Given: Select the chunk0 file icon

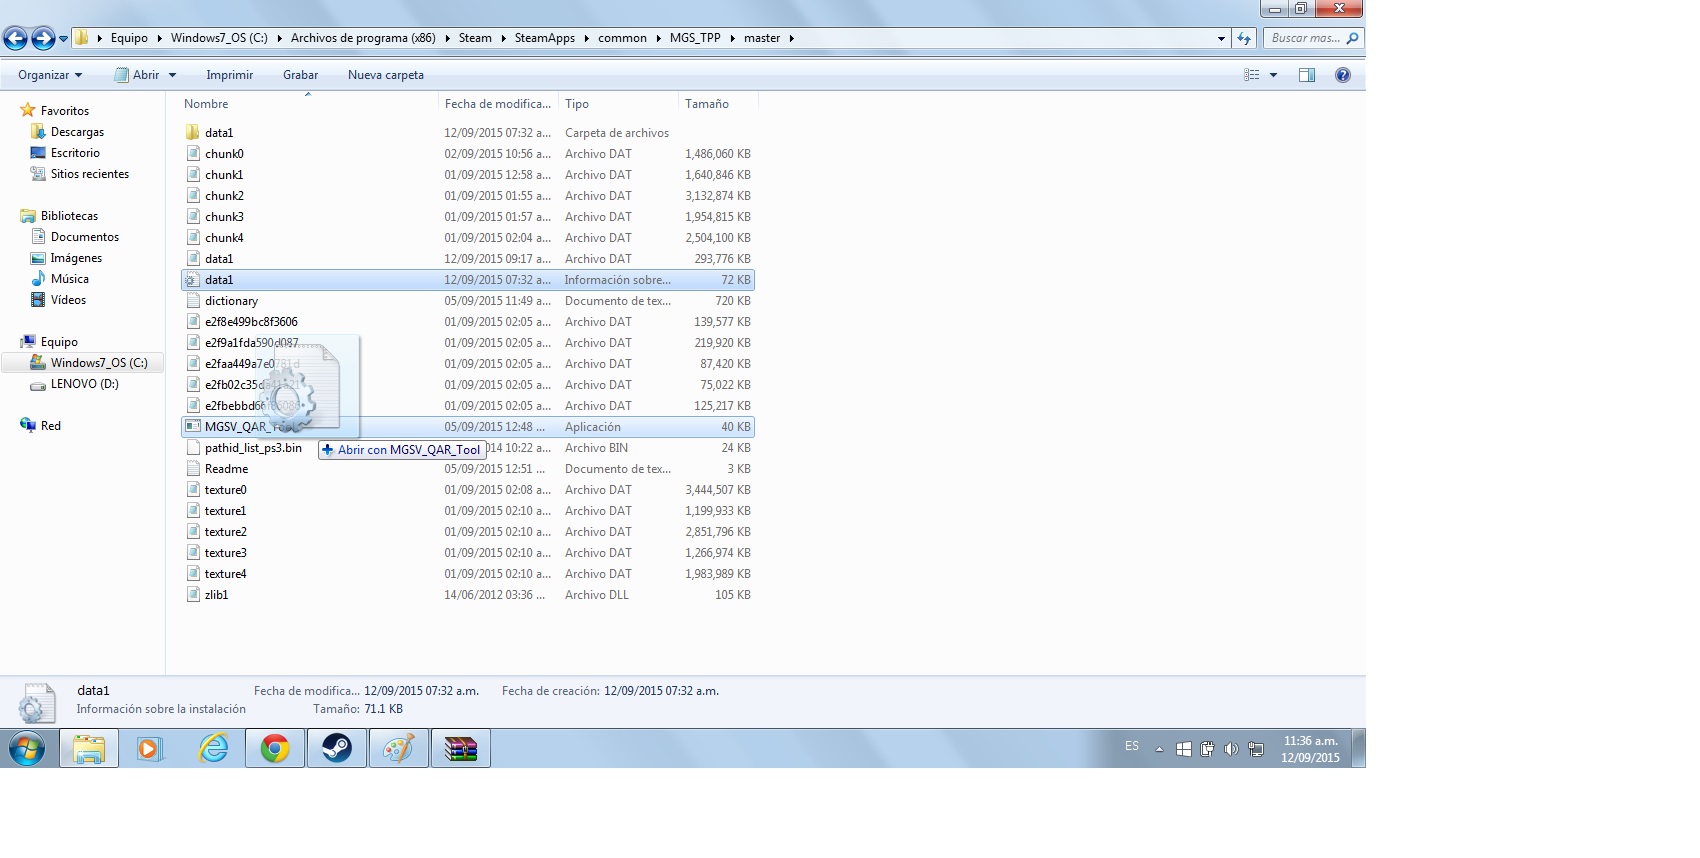Looking at the screenshot, I should pyautogui.click(x=193, y=154).
